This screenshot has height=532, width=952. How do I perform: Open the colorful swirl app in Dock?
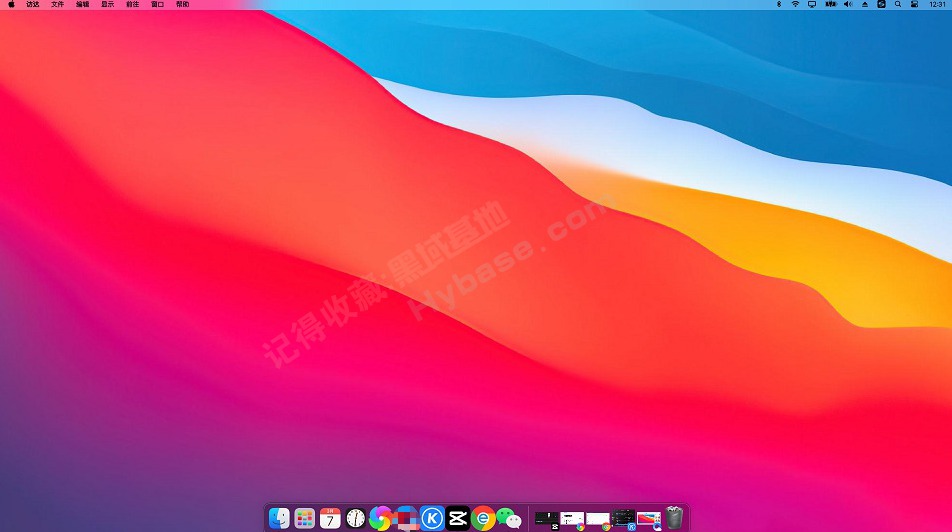click(381, 518)
